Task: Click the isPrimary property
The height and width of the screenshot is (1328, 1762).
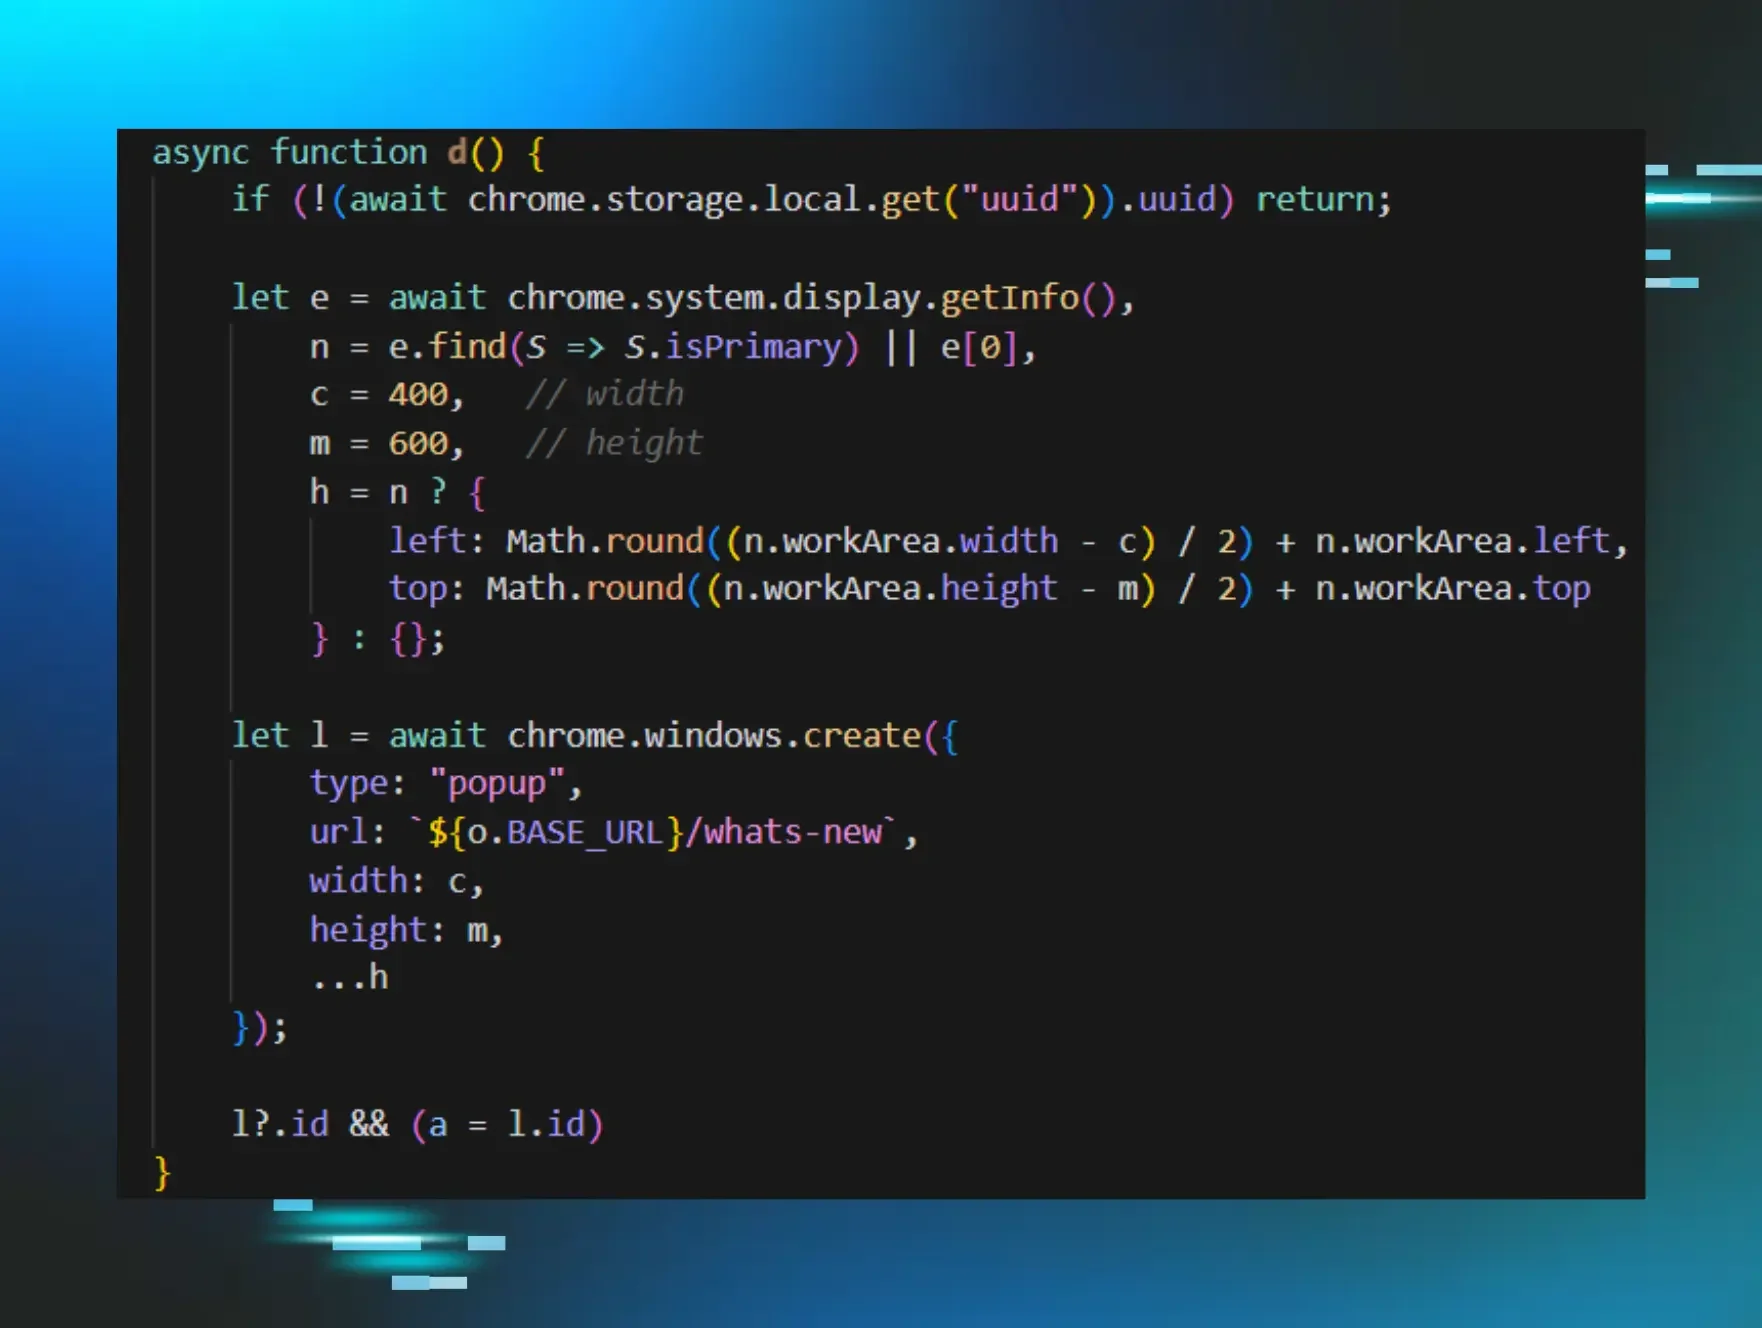Action: pyautogui.click(x=754, y=347)
